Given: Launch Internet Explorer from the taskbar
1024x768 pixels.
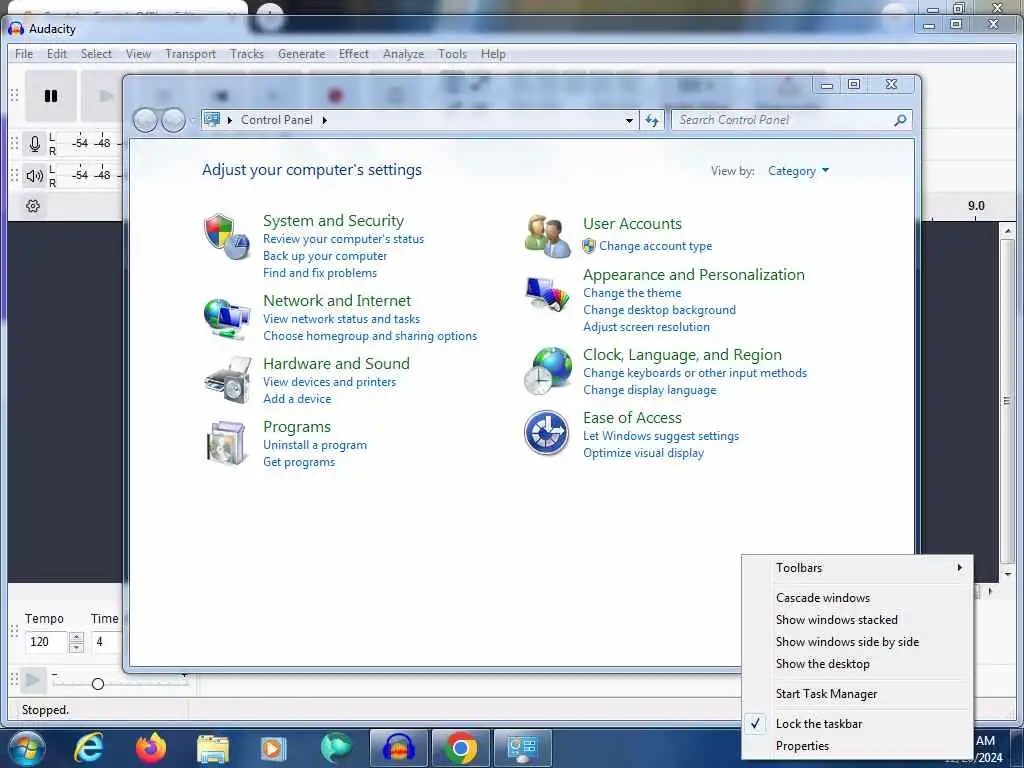Looking at the screenshot, I should (89, 748).
